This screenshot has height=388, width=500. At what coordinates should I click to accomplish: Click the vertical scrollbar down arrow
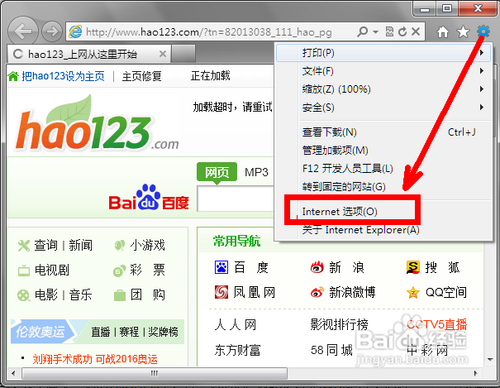coord(490,360)
